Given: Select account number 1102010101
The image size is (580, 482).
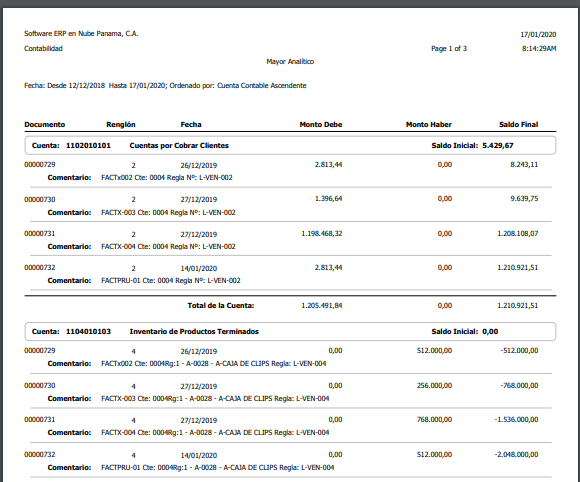Looking at the screenshot, I should pos(88,145).
